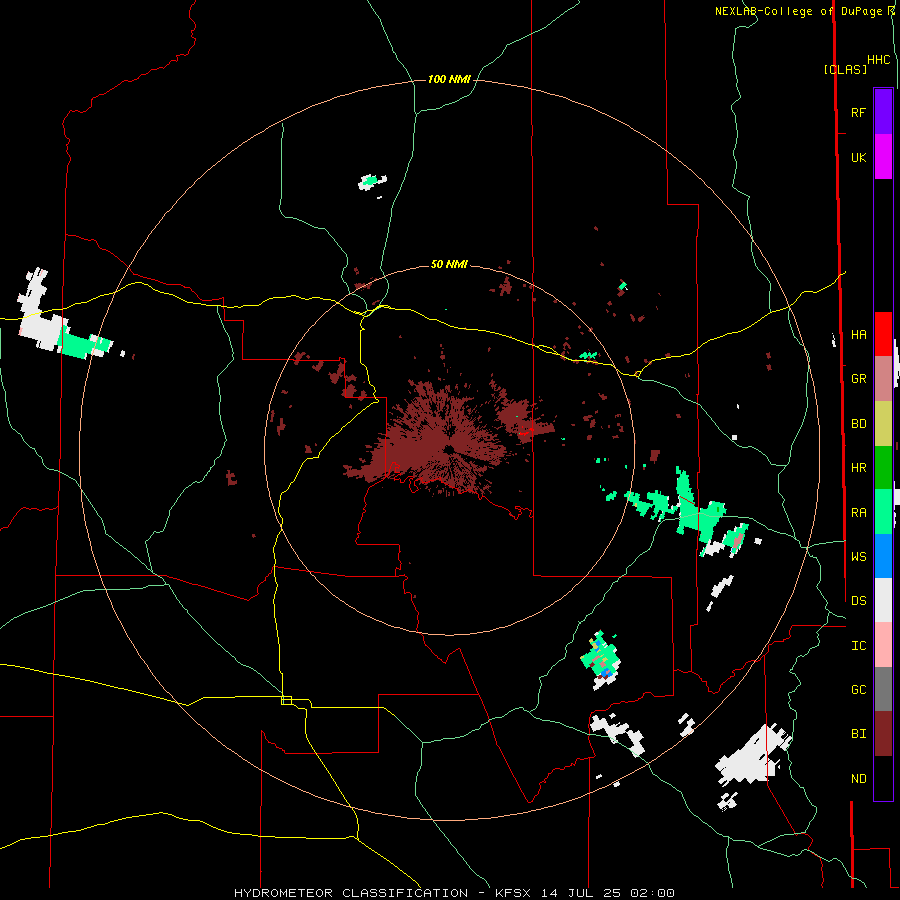Image resolution: width=900 pixels, height=900 pixels.
Task: Click the '100 NMI' range ring label
Action: tap(449, 79)
